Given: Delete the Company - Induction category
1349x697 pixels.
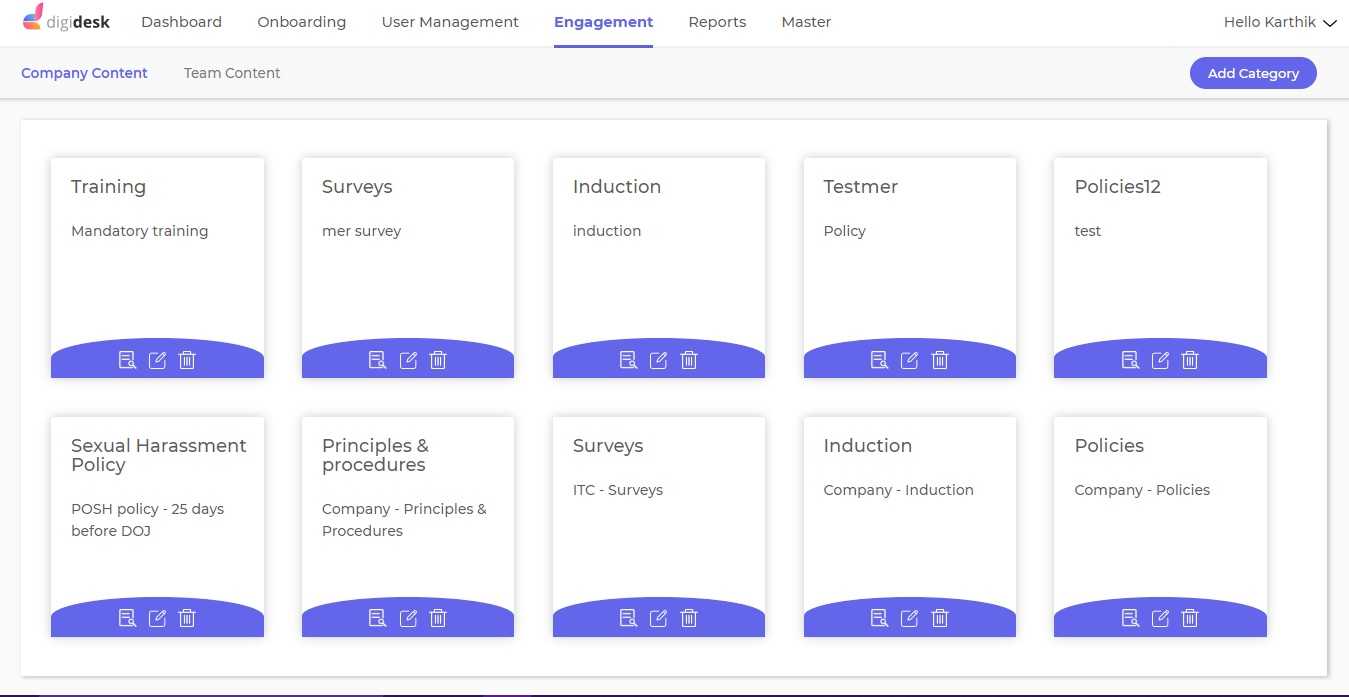Looking at the screenshot, I should (x=940, y=618).
